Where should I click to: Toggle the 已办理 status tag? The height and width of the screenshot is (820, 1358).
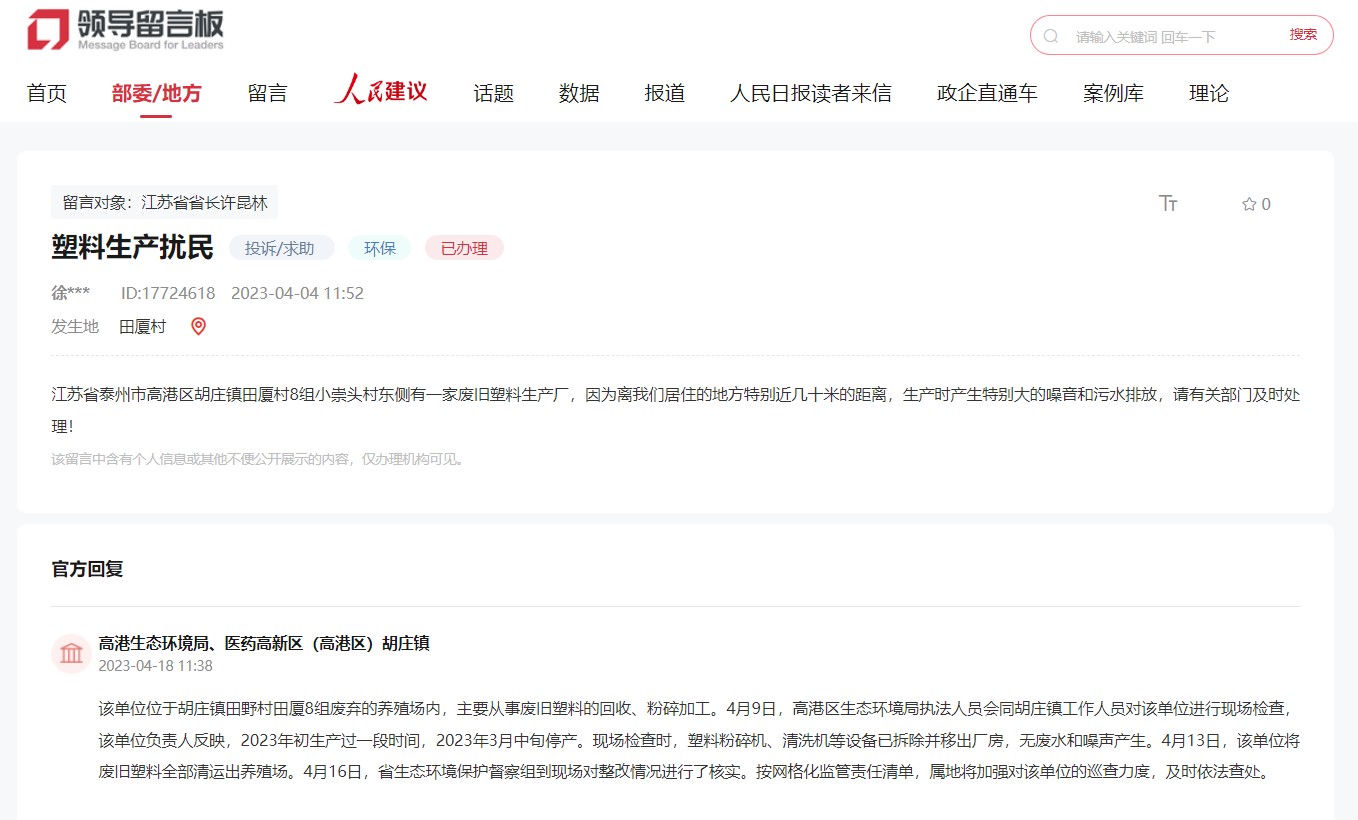[x=464, y=247]
